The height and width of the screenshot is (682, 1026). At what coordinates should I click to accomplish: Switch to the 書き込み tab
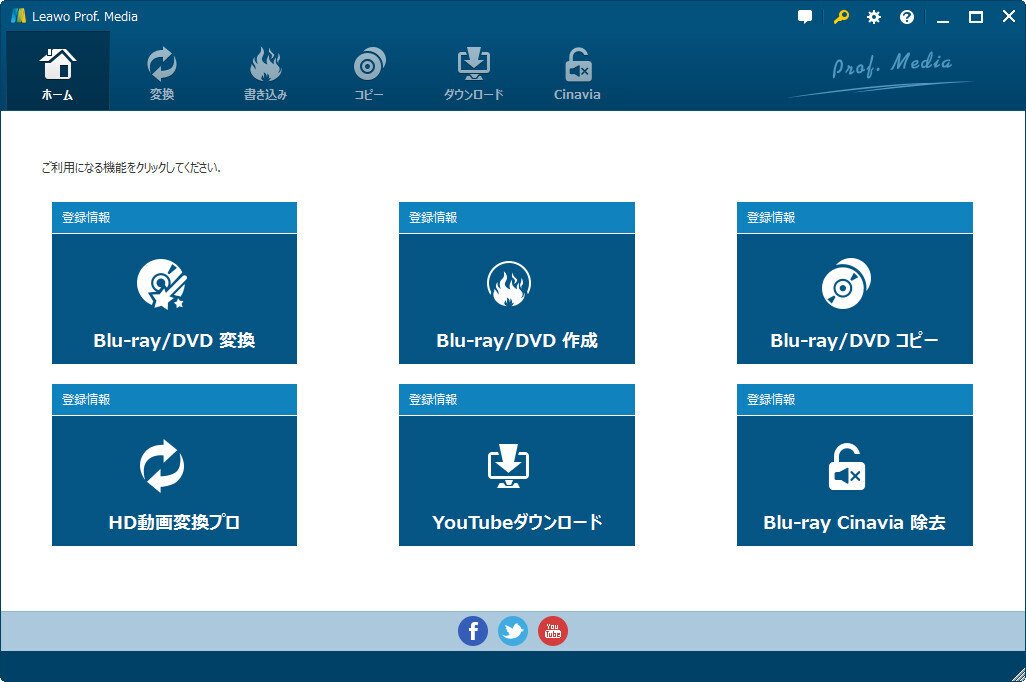coord(264,70)
